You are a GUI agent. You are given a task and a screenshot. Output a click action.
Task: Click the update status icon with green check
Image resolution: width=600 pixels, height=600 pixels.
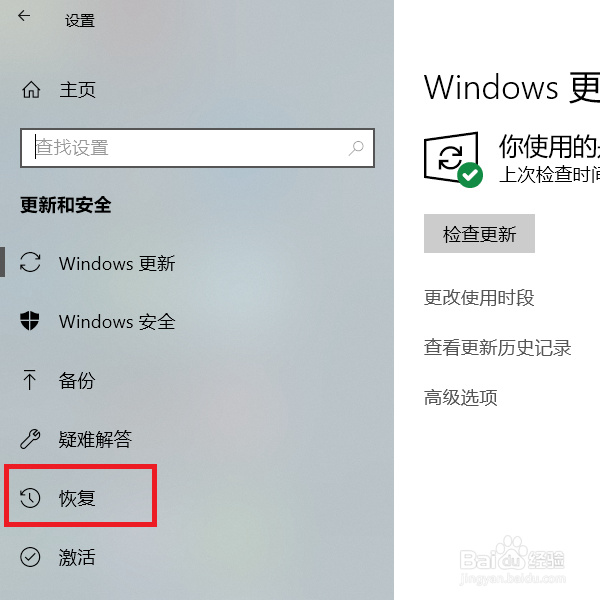coord(453,160)
